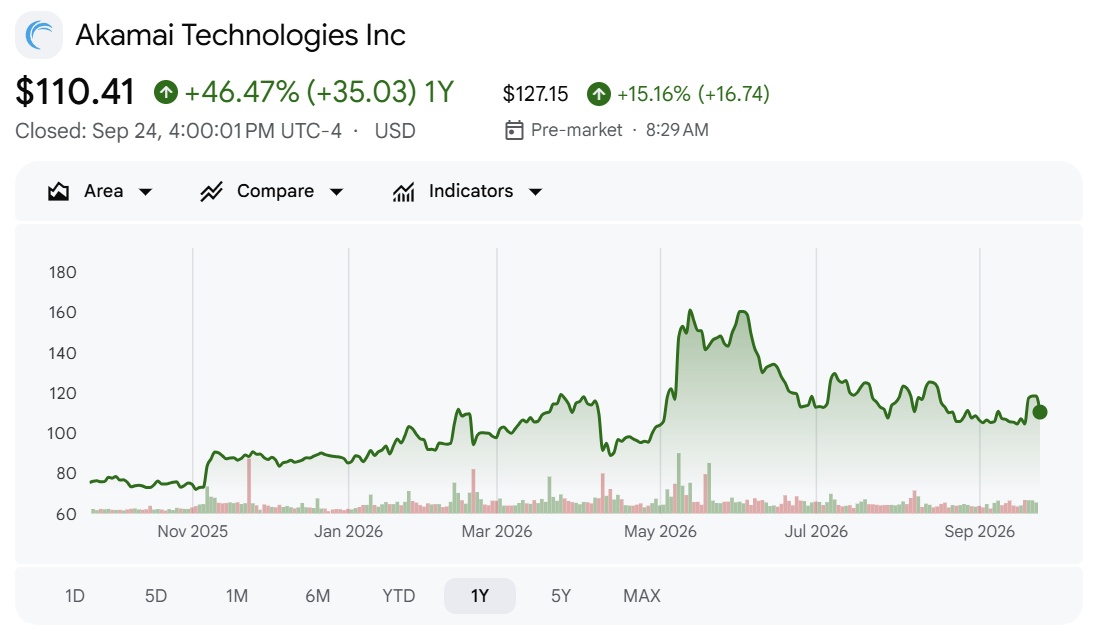Click the green up arrow beside +15.16%
The height and width of the screenshot is (625, 1099).
(599, 94)
